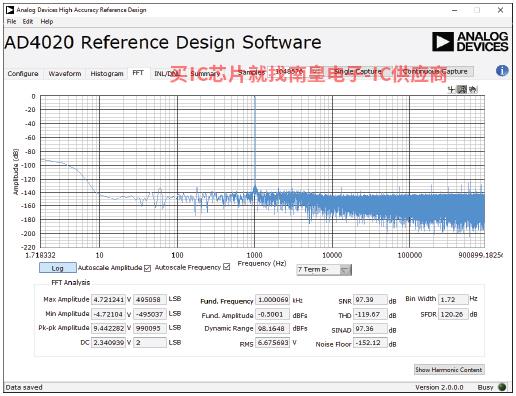Click the Pk-pk Amplitude voltage field
This screenshot has width=516, height=396.
(108, 328)
